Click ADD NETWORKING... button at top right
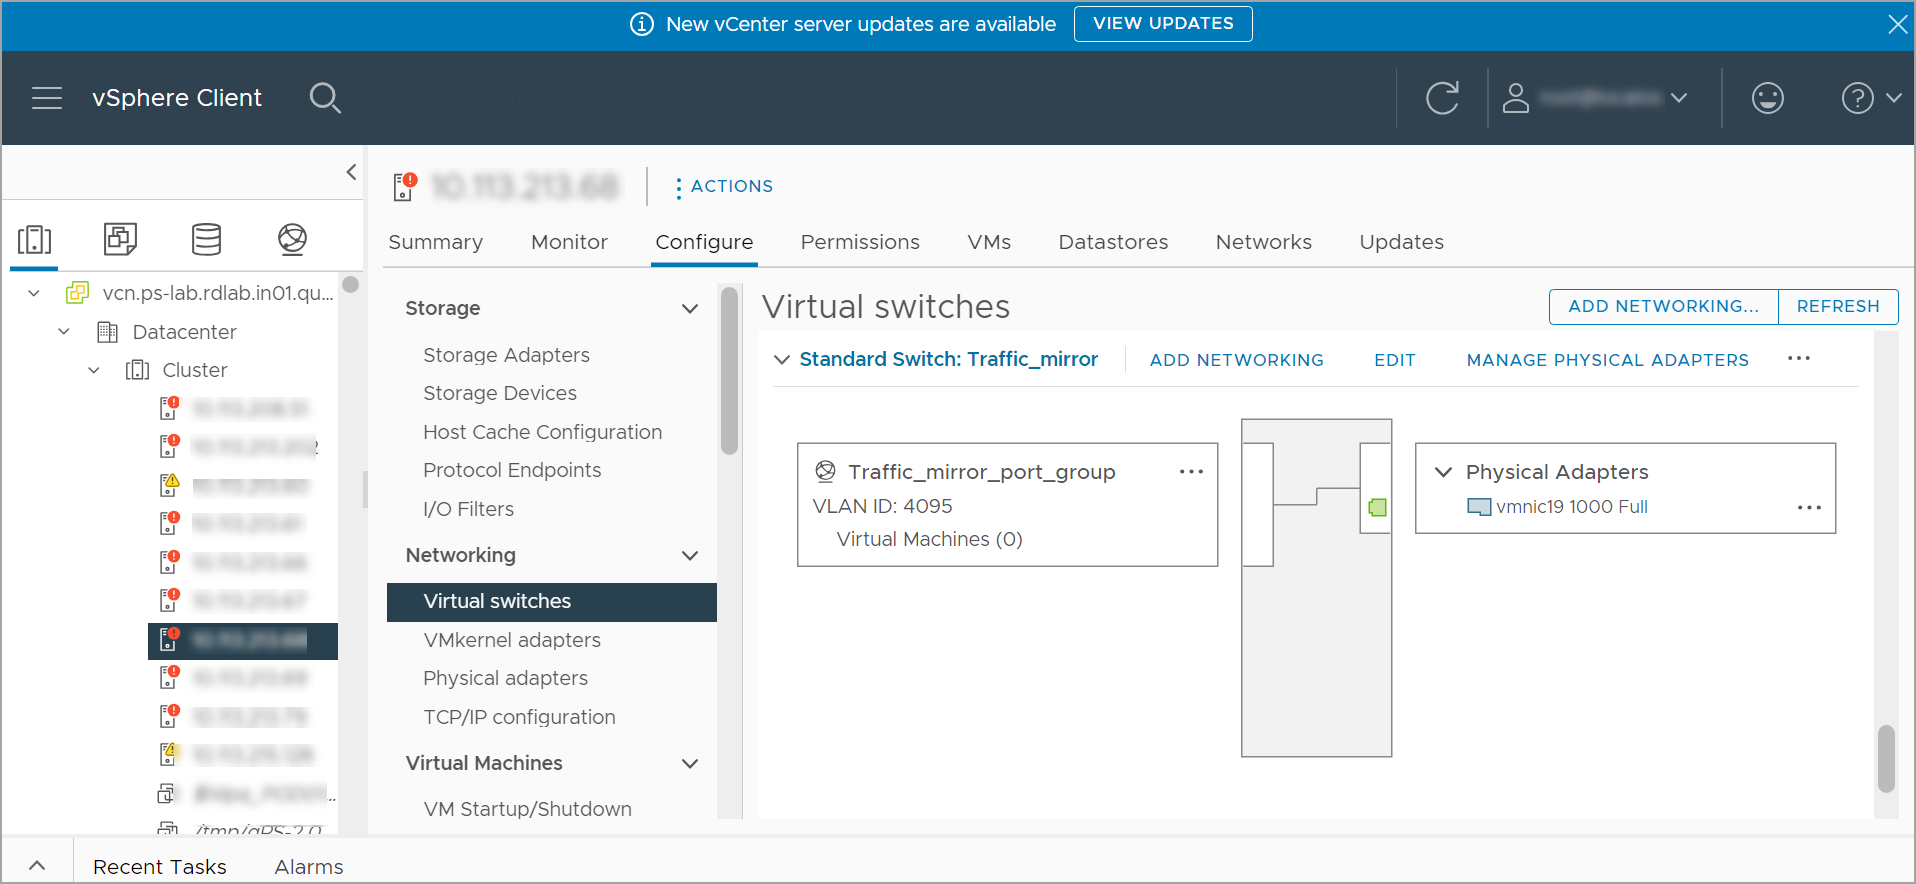 1663,307
